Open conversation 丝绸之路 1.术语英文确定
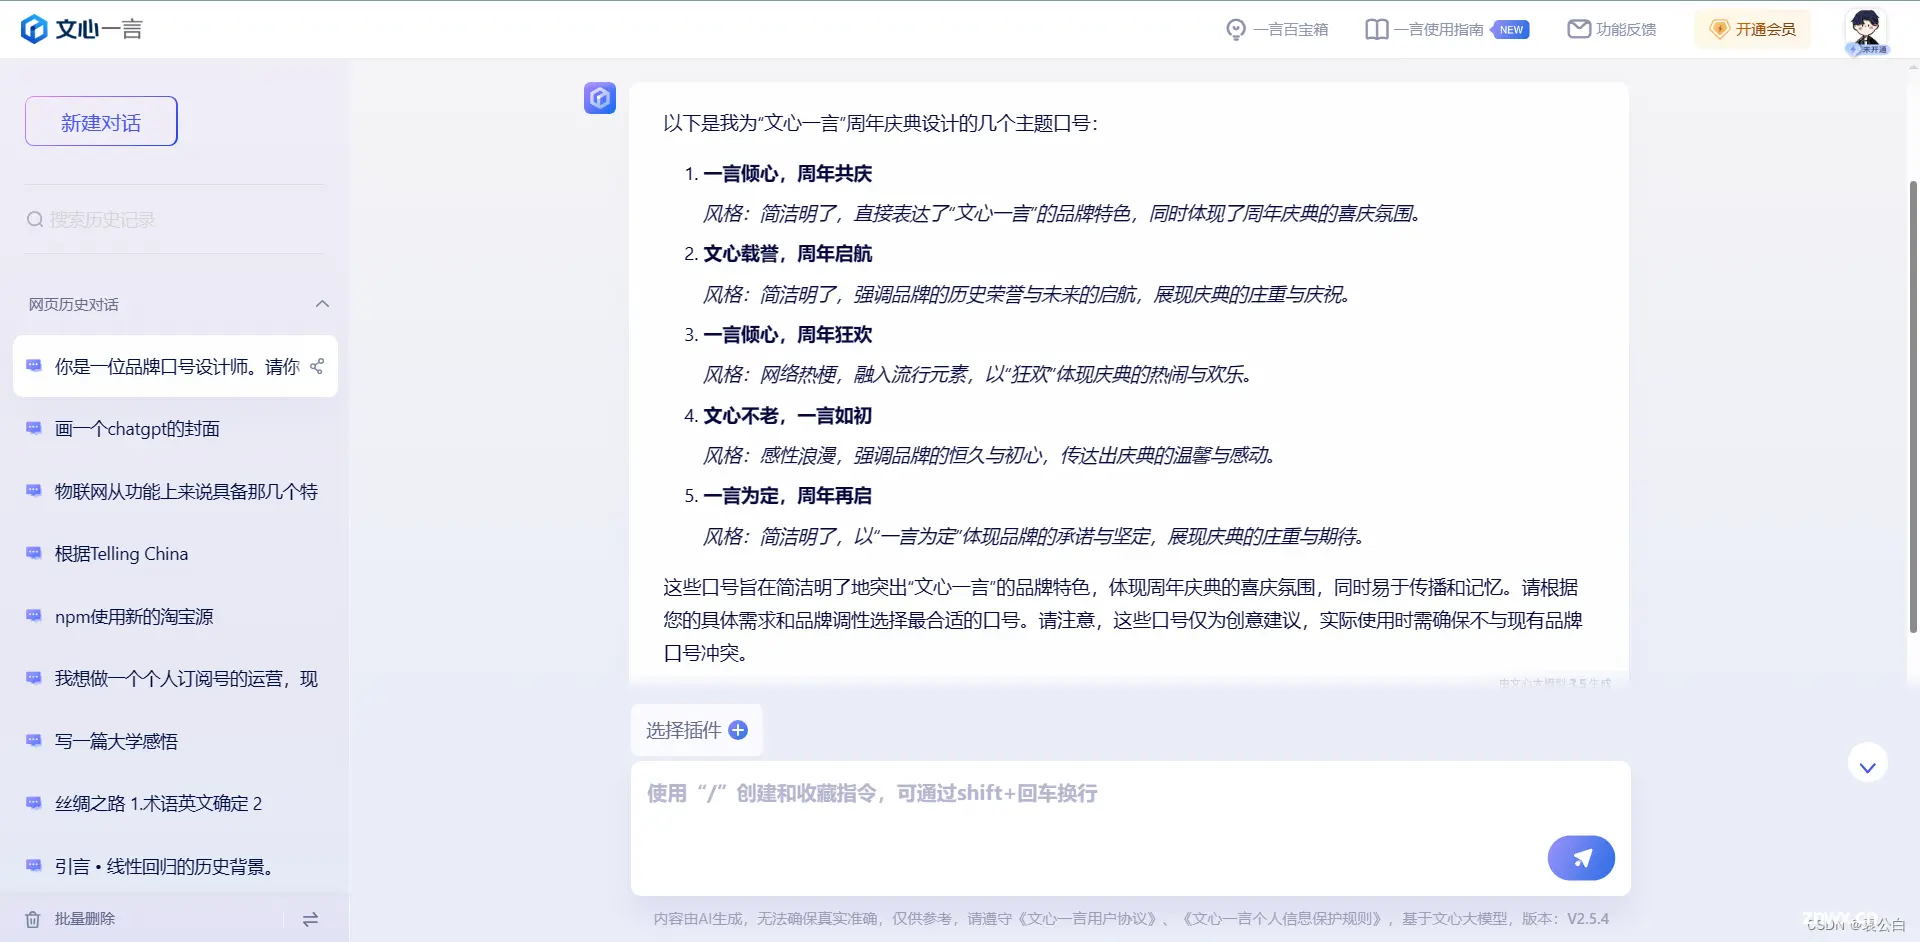This screenshot has width=1920, height=942. point(176,804)
